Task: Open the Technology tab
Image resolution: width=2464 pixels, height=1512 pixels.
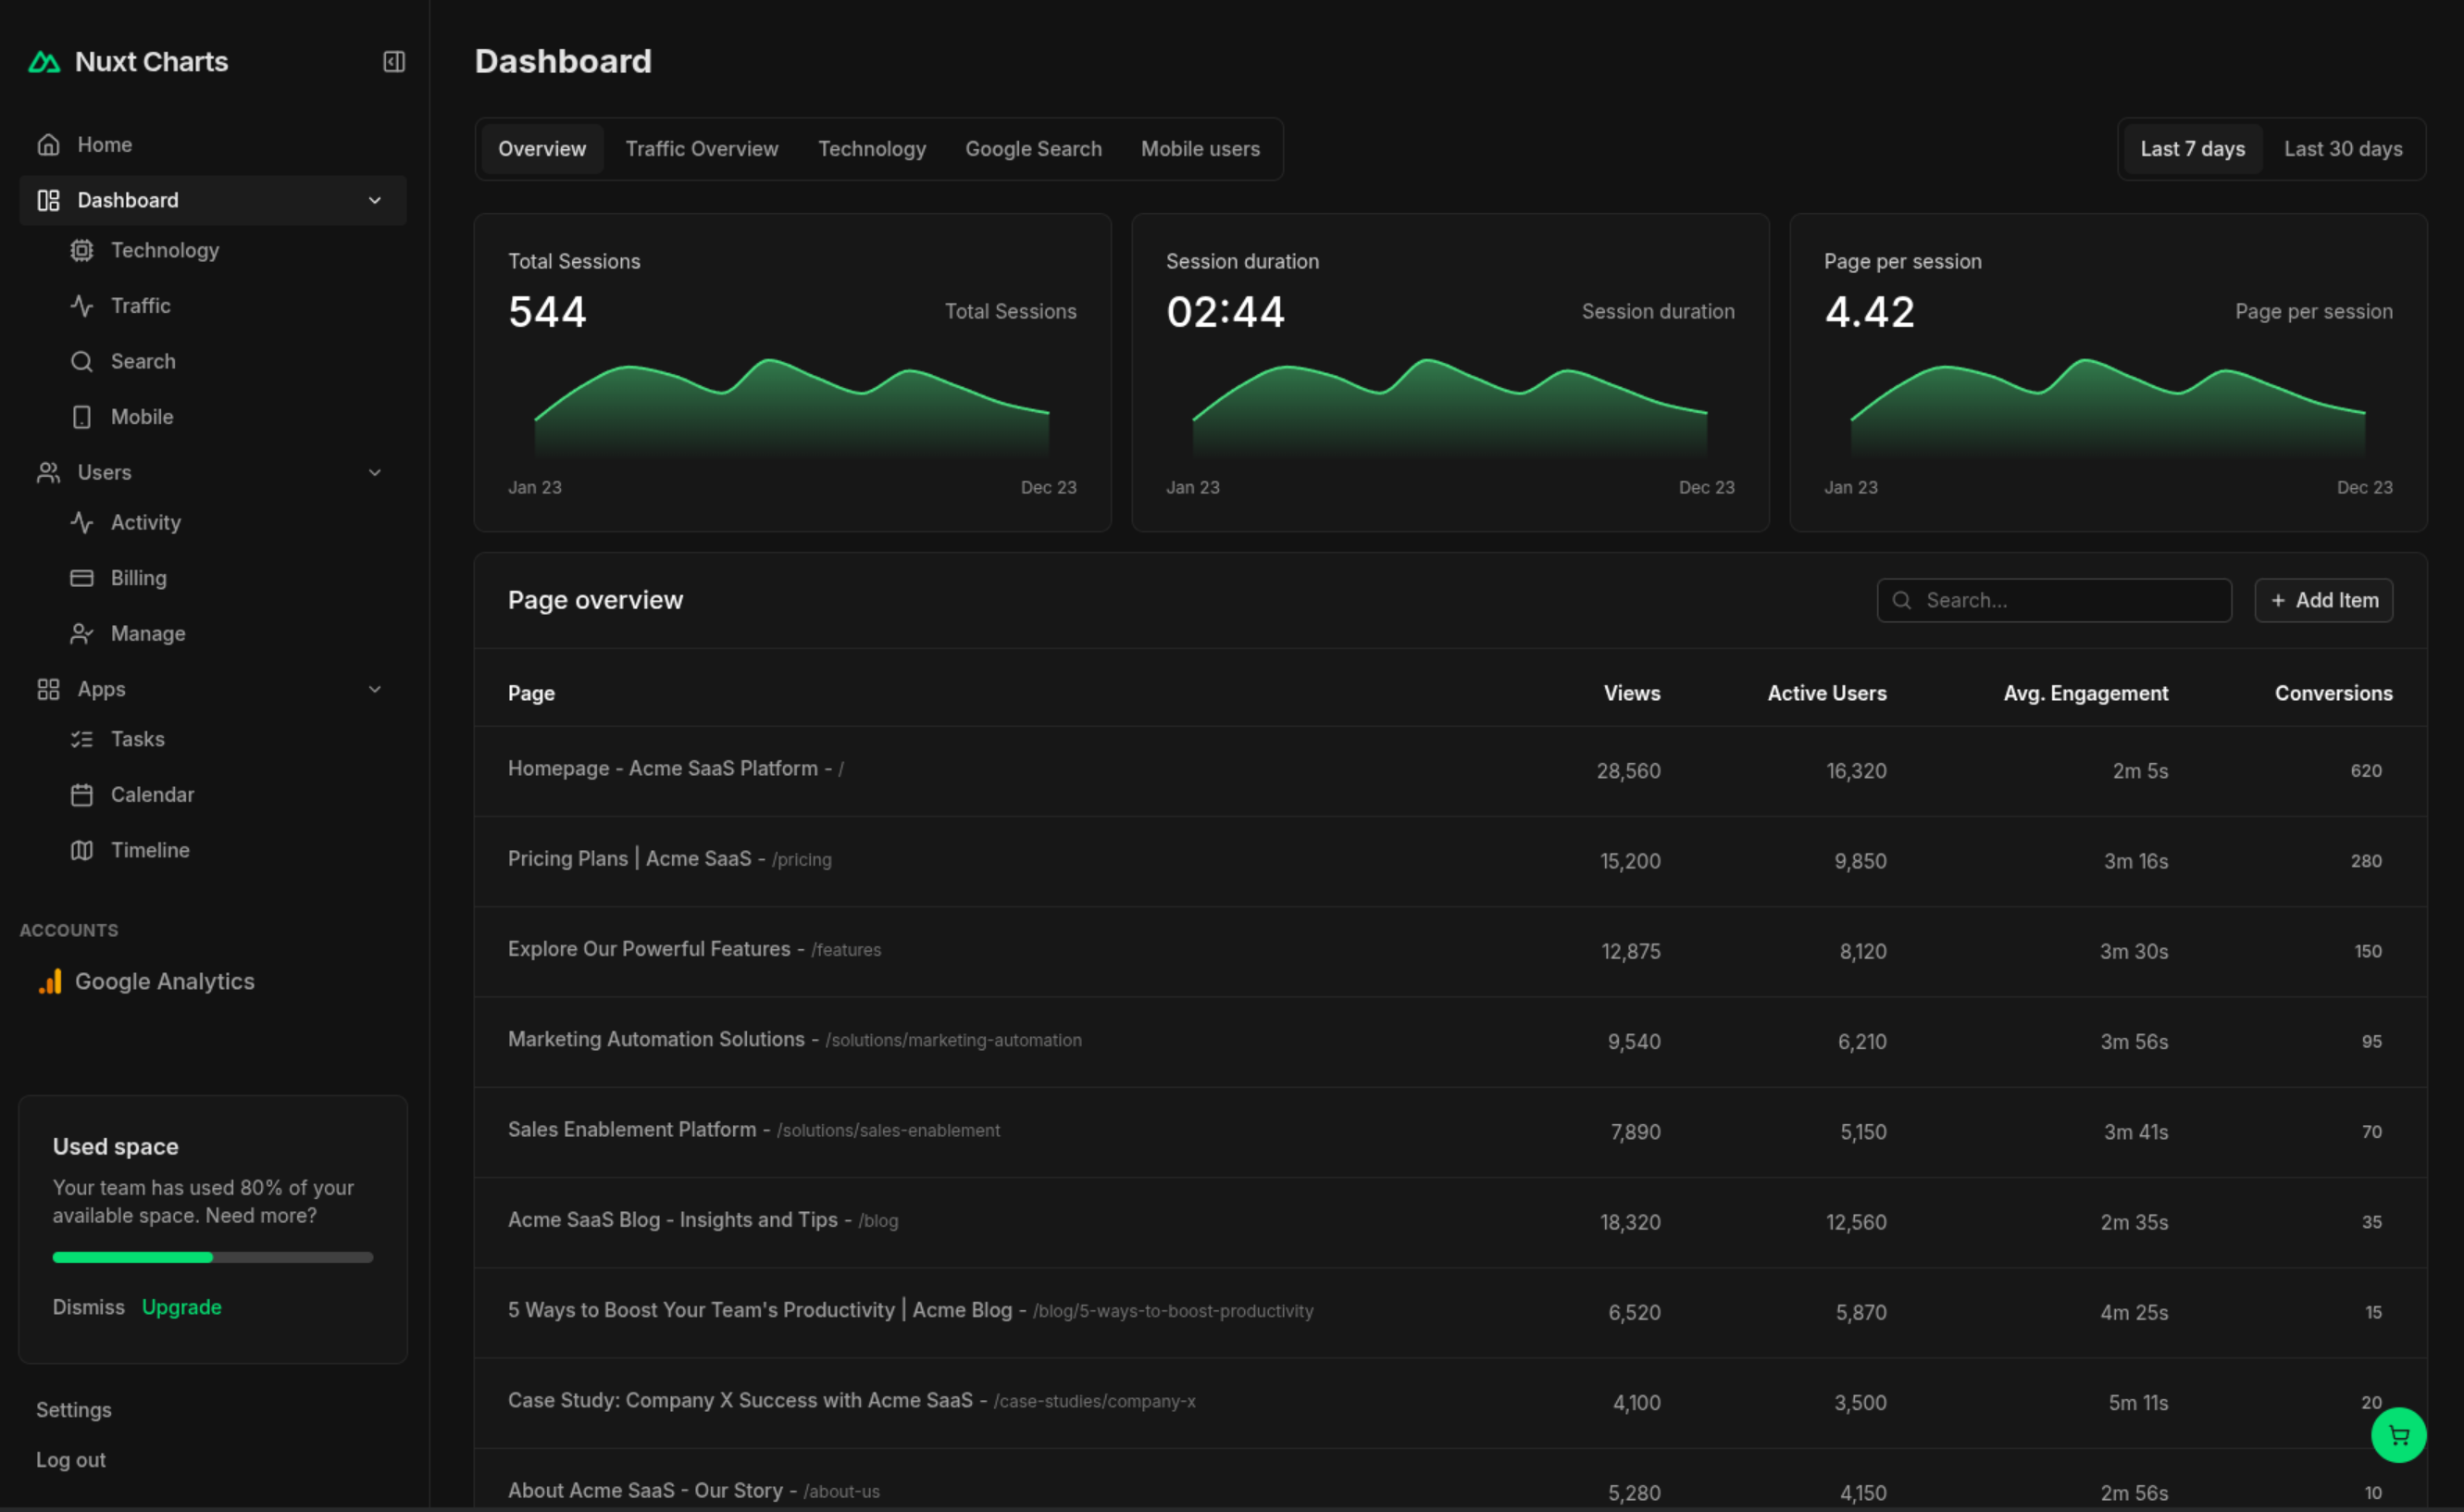Action: tap(872, 149)
